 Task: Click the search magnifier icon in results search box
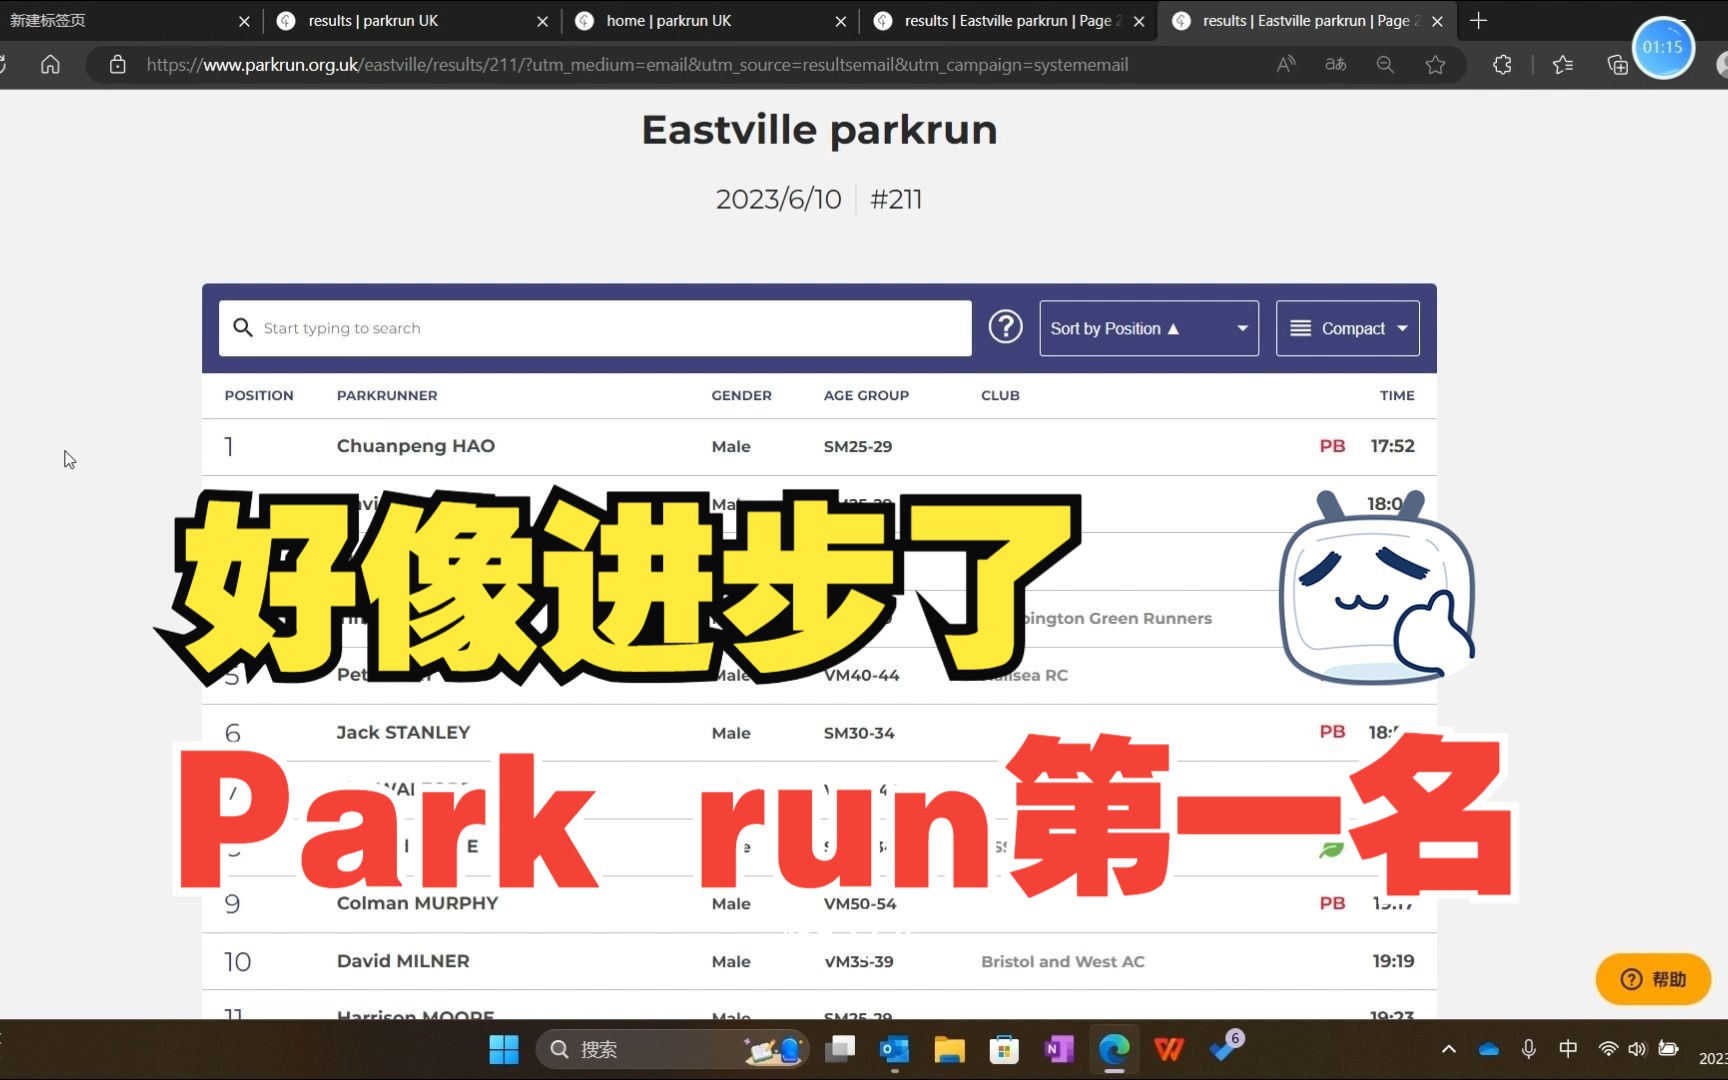242,327
